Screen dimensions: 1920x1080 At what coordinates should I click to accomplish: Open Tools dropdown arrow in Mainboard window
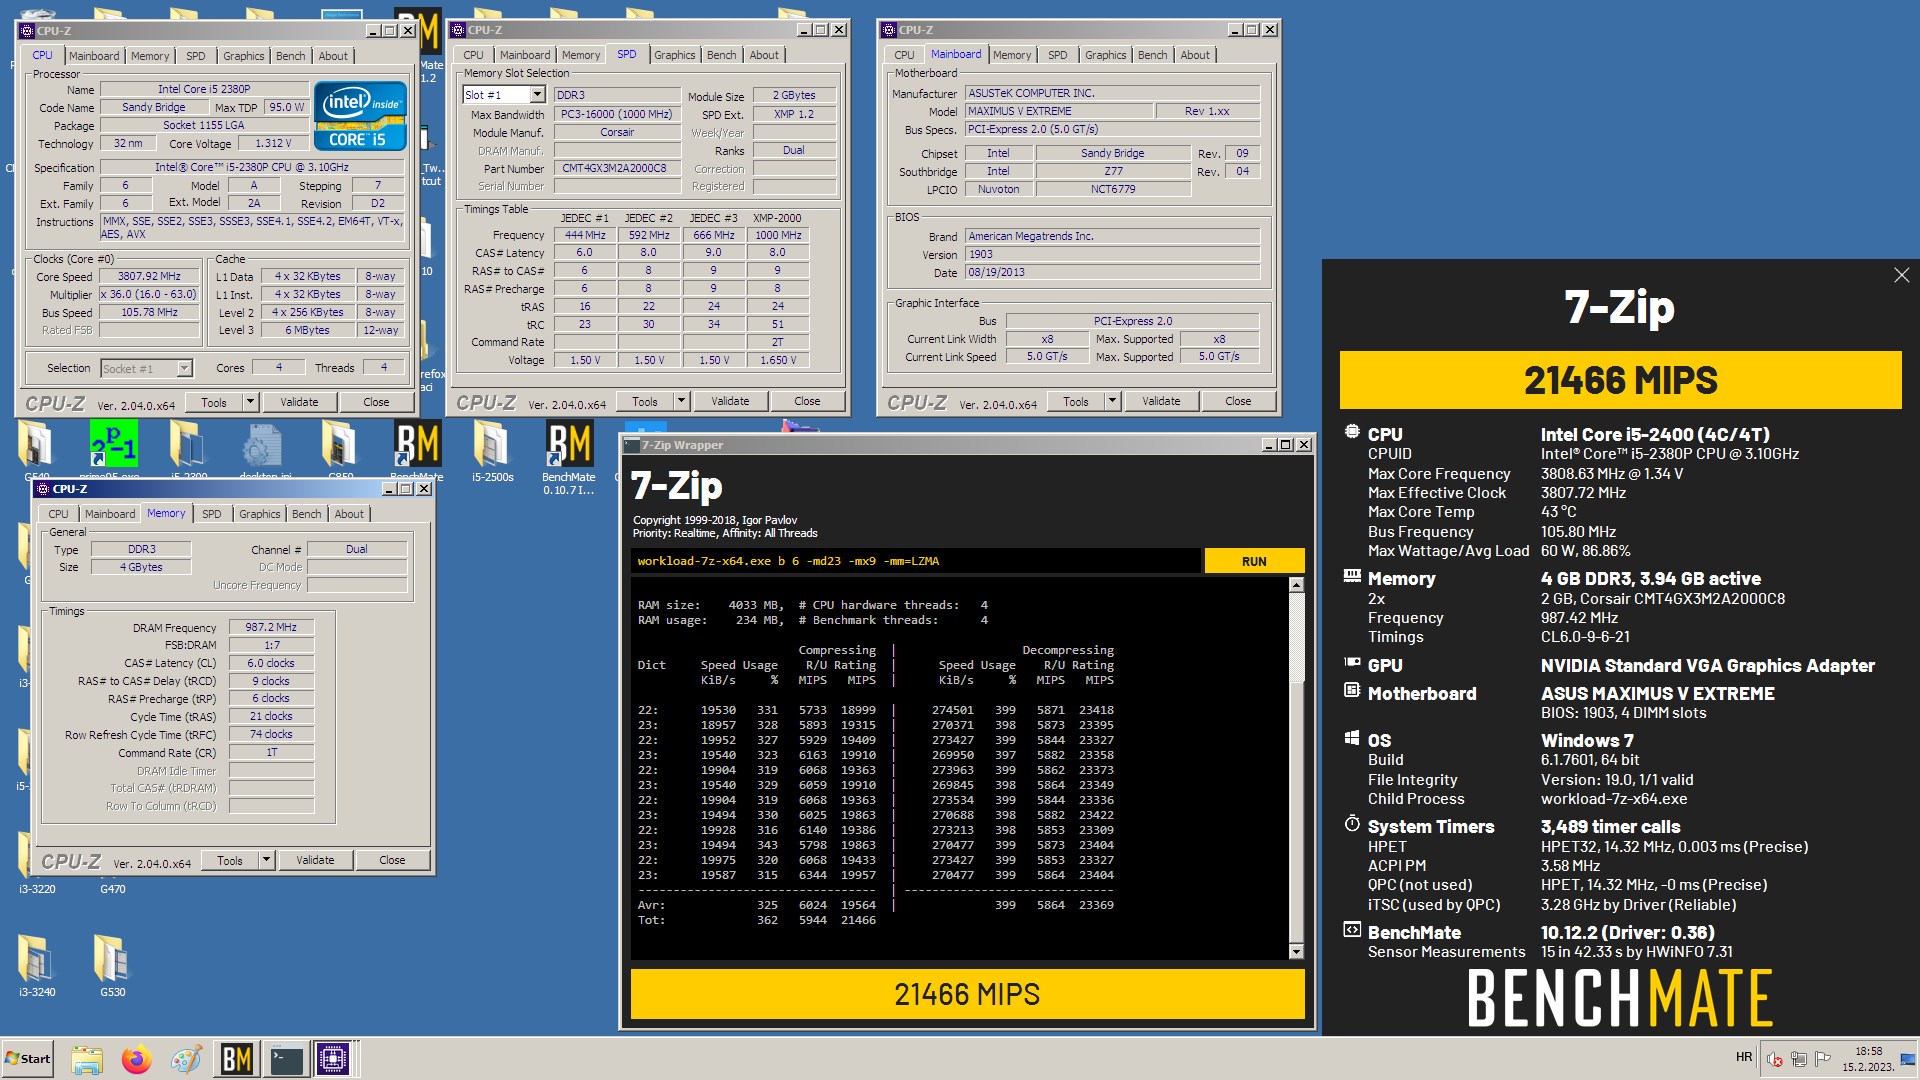click(x=1112, y=401)
